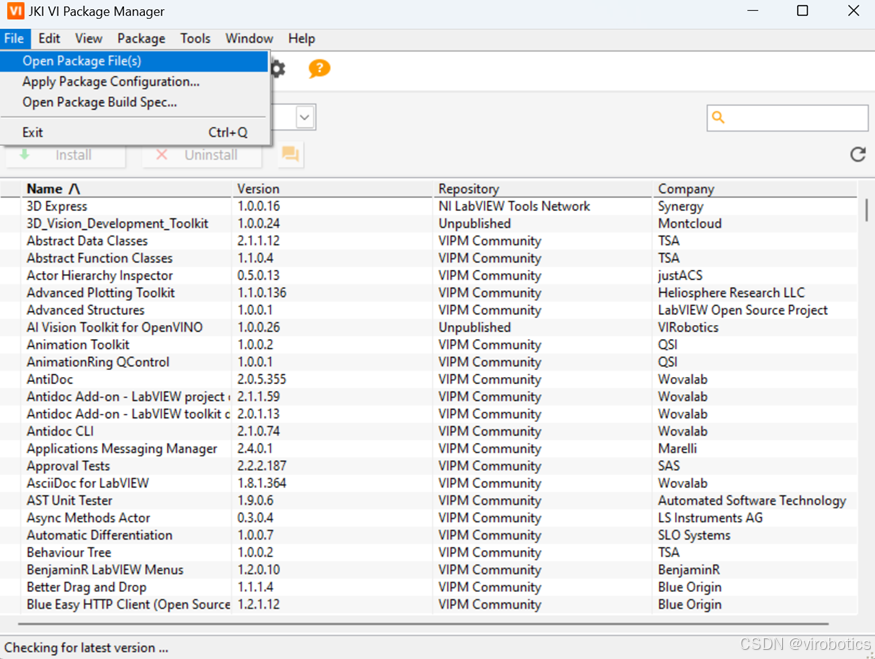Select Antidoc CLI package
The image size is (875, 659).
[429, 431]
